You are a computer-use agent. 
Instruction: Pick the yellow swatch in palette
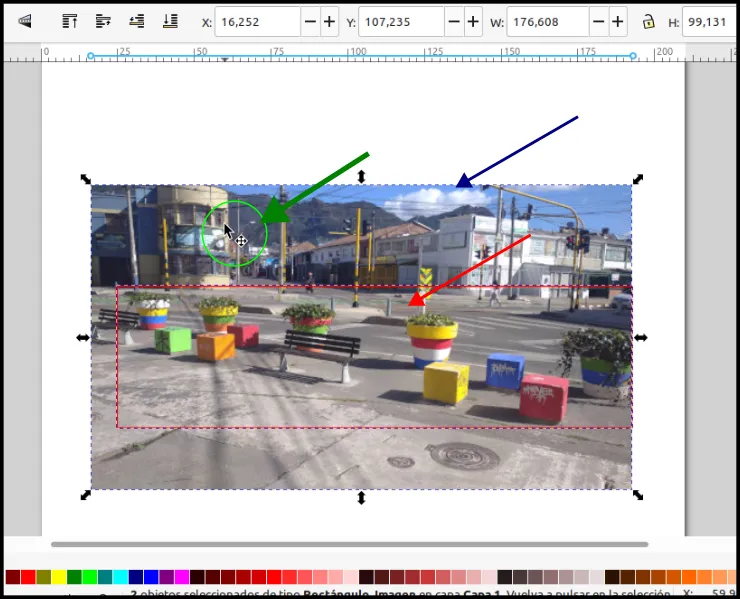pos(59,577)
